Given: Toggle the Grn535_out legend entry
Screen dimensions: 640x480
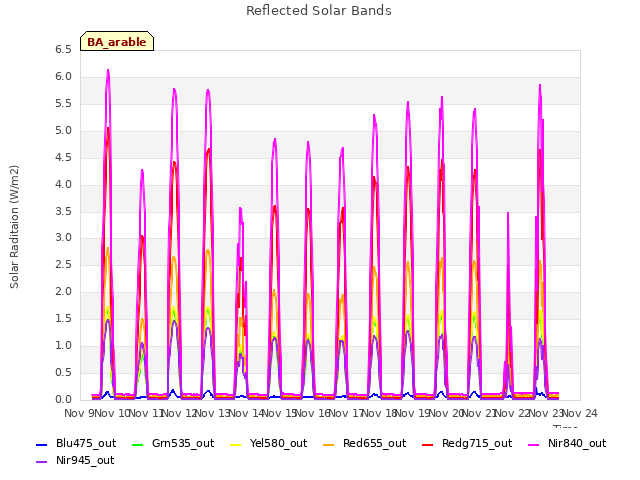Looking at the screenshot, I should 173,444.
